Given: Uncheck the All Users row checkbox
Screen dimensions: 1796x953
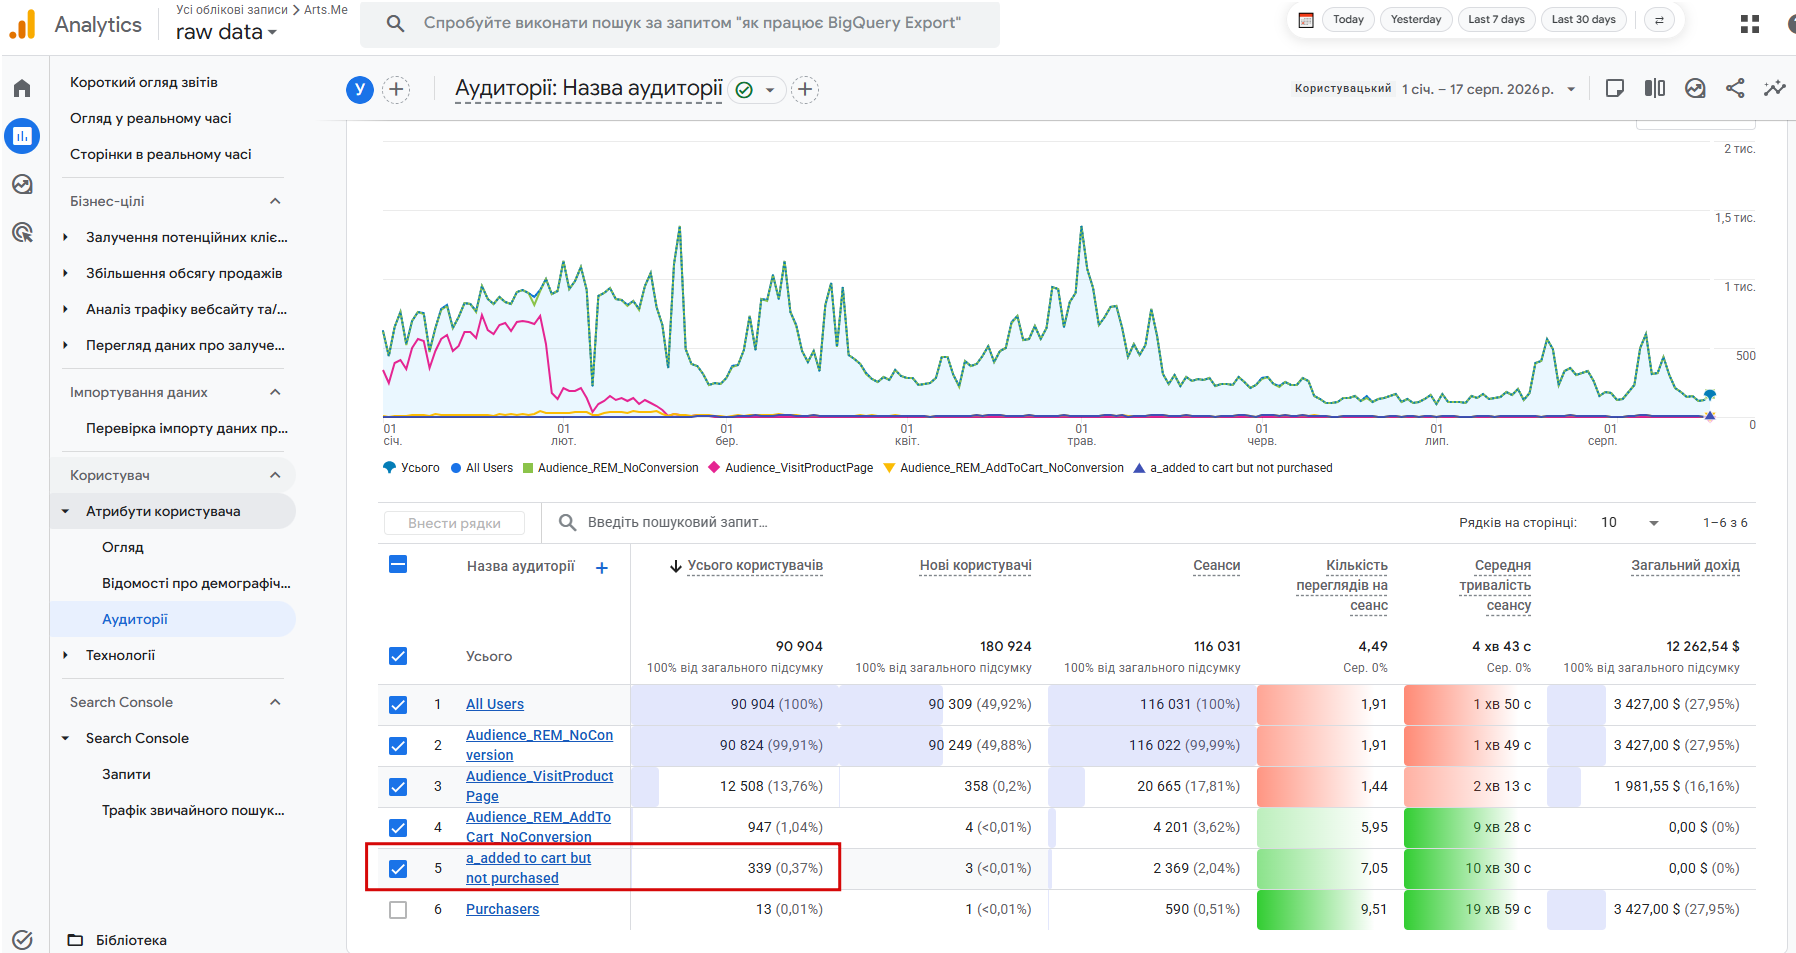Looking at the screenshot, I should pos(398,705).
